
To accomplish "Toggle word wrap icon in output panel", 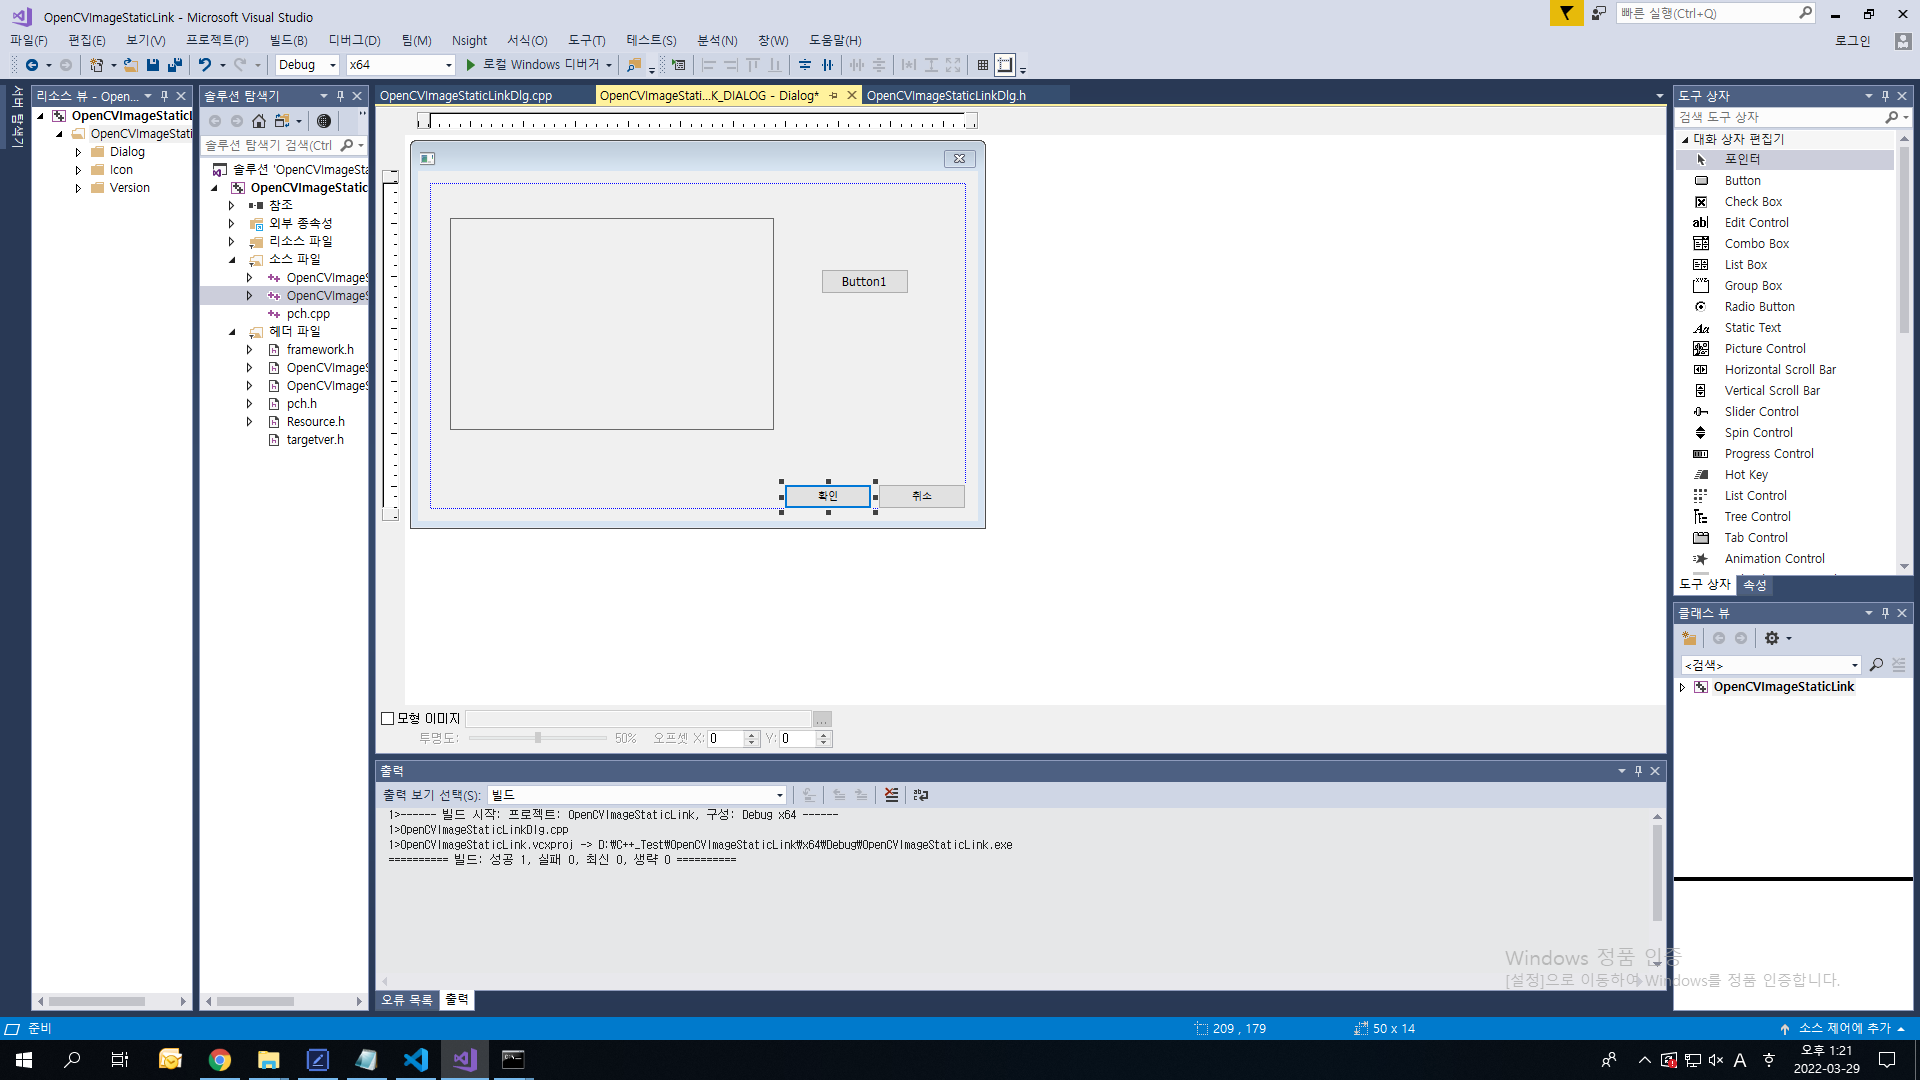I will (921, 795).
